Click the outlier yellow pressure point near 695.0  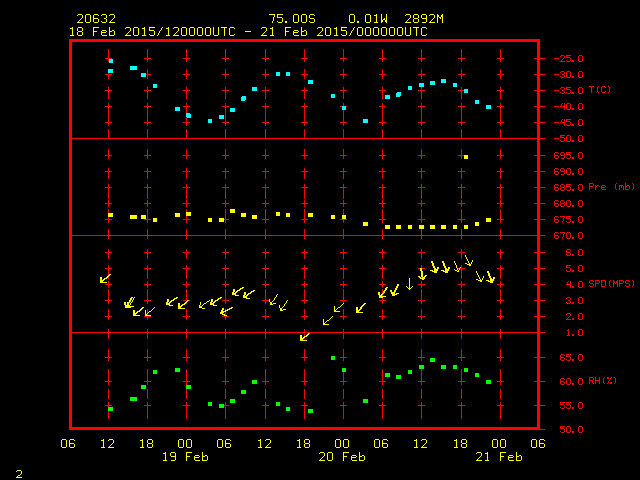coord(466,157)
